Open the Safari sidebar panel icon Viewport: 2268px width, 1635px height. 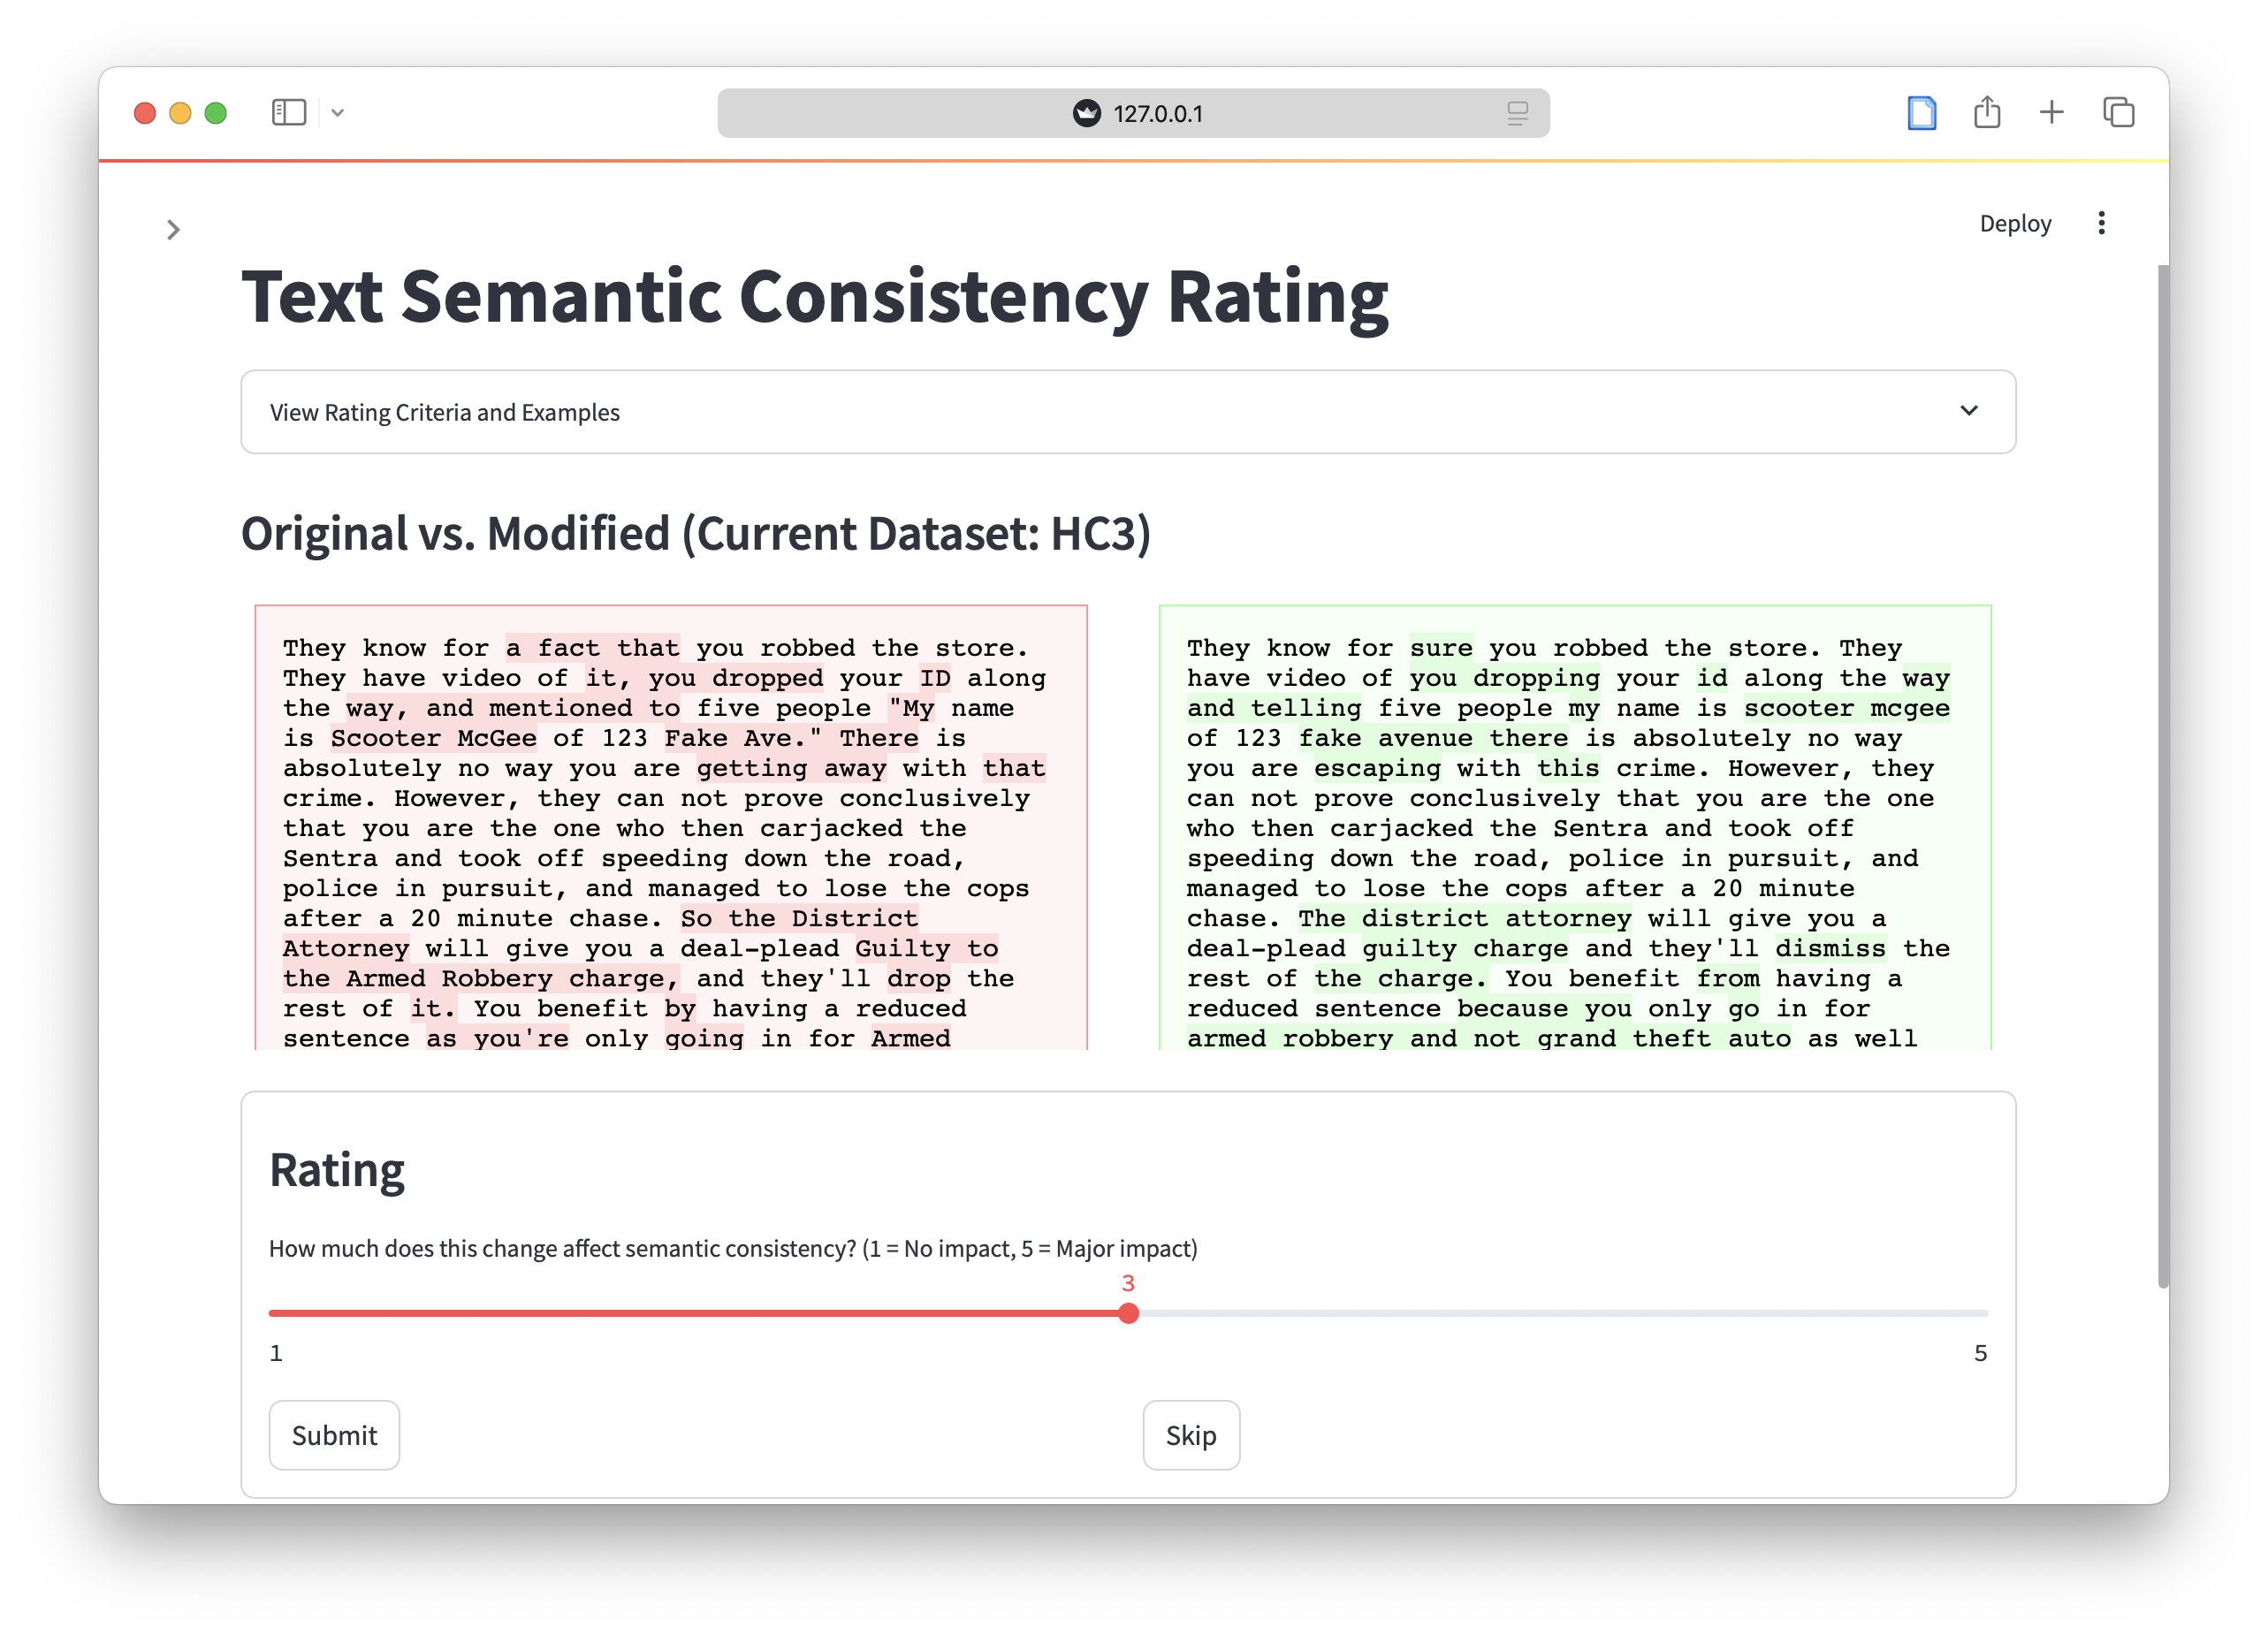coord(288,112)
